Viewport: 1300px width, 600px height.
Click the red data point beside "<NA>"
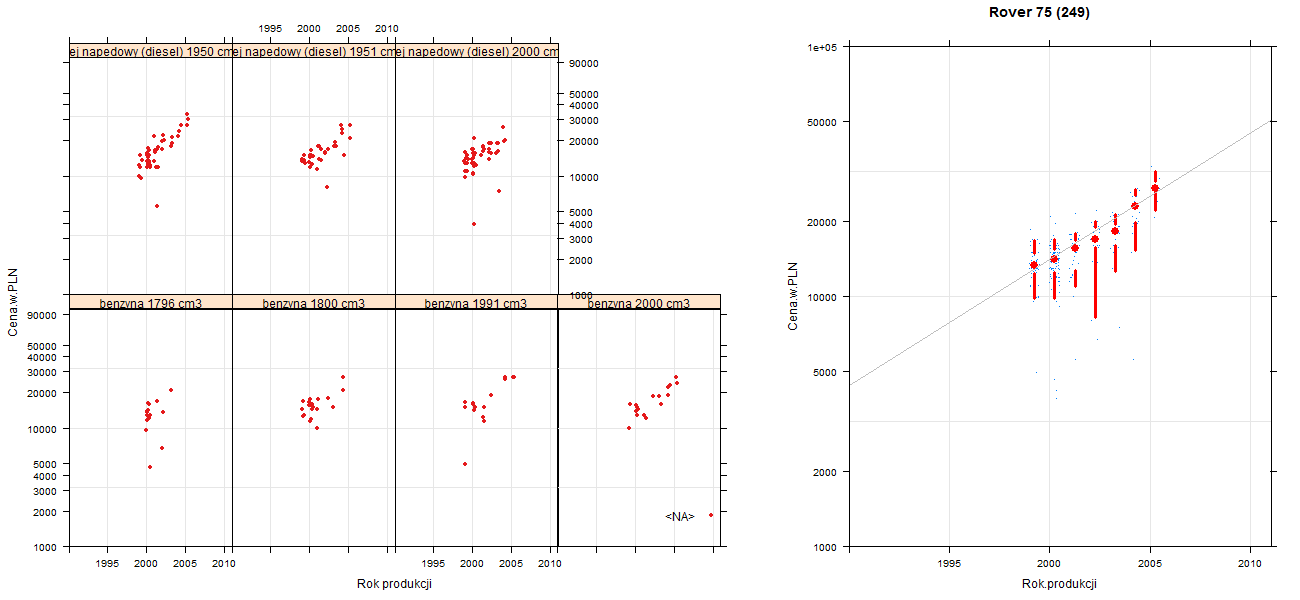[711, 515]
